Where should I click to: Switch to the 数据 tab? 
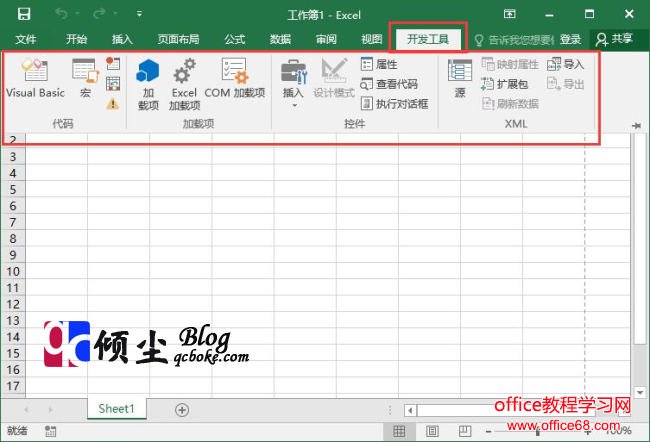pyautogui.click(x=281, y=39)
